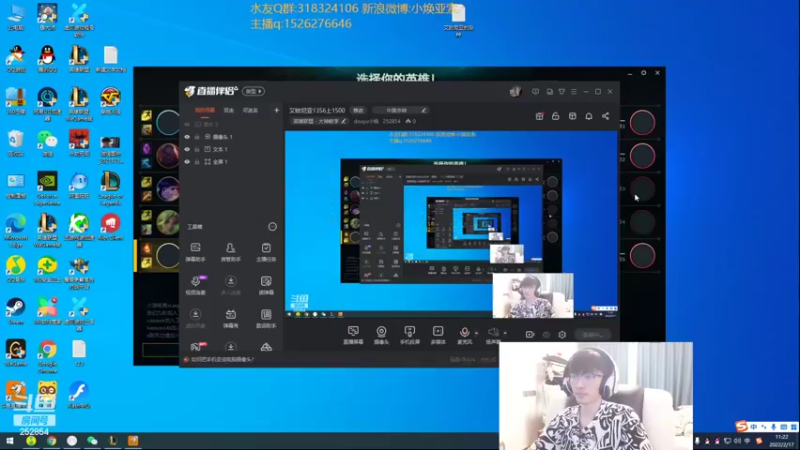Toggle the lock on the 文本 1 source
Screen dimensions: 800x450
coord(197,149)
